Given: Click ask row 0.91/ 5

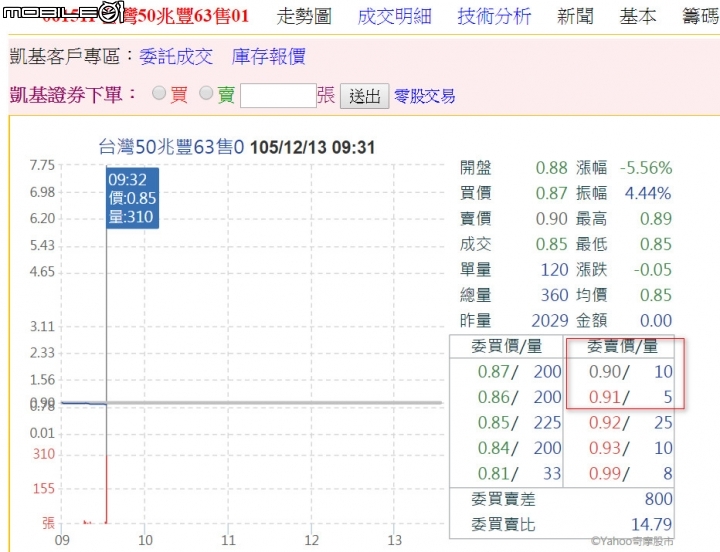Looking at the screenshot, I should pos(630,397).
